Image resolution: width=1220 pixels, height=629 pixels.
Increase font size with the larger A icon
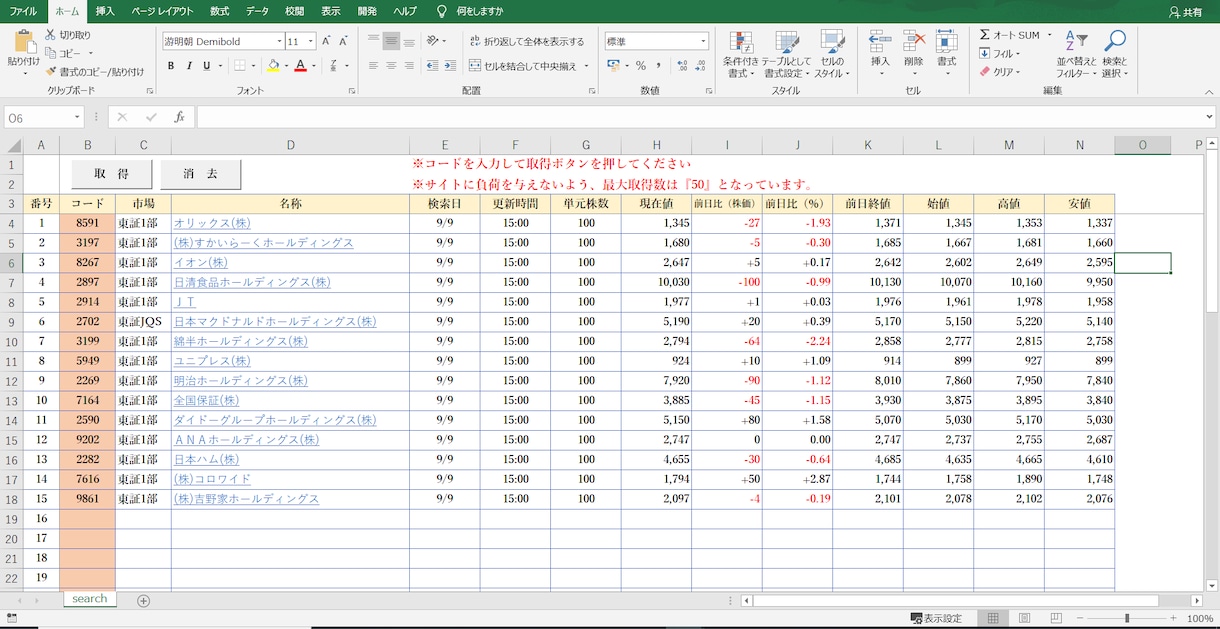click(x=327, y=41)
